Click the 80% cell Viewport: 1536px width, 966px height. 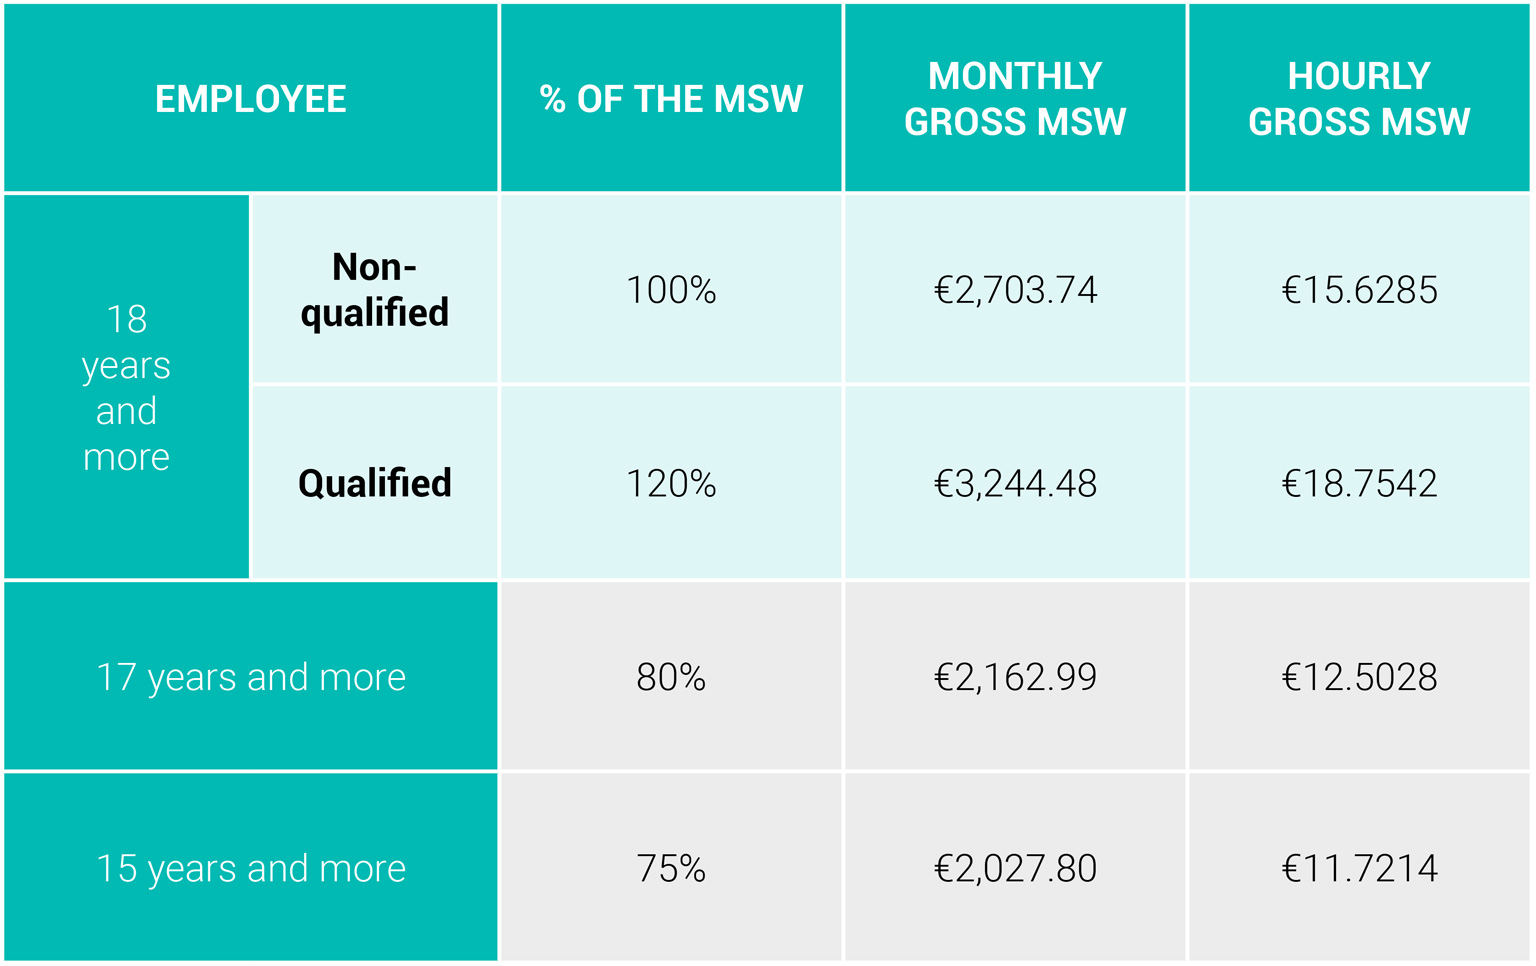point(671,677)
